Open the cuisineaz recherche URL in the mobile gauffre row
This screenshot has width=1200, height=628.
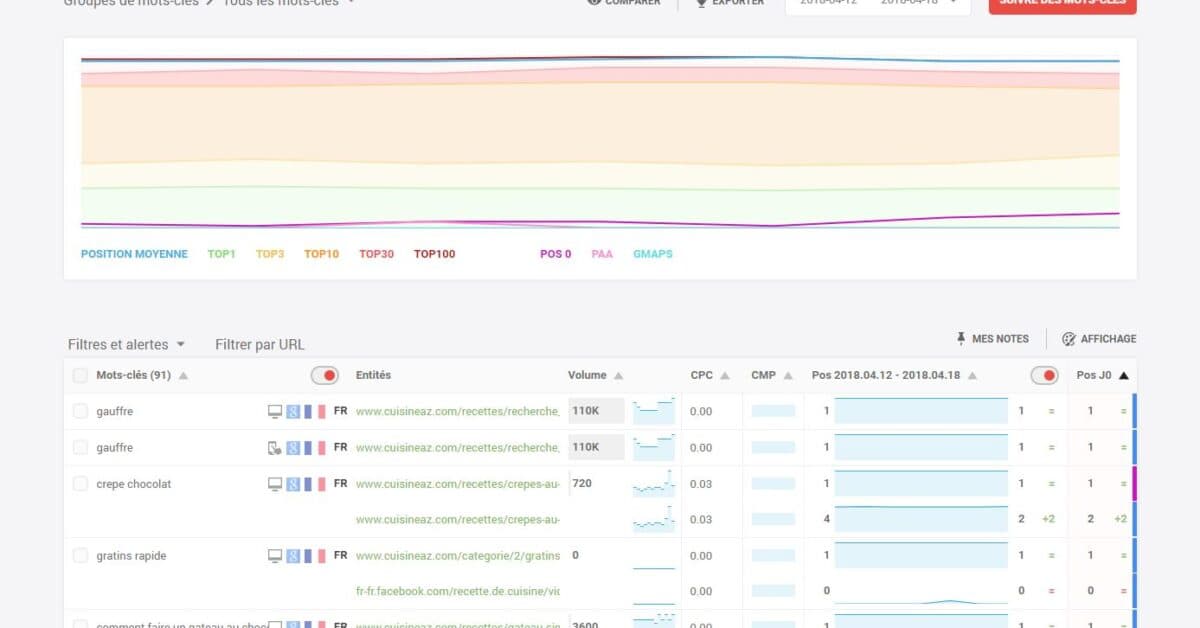[458, 448]
